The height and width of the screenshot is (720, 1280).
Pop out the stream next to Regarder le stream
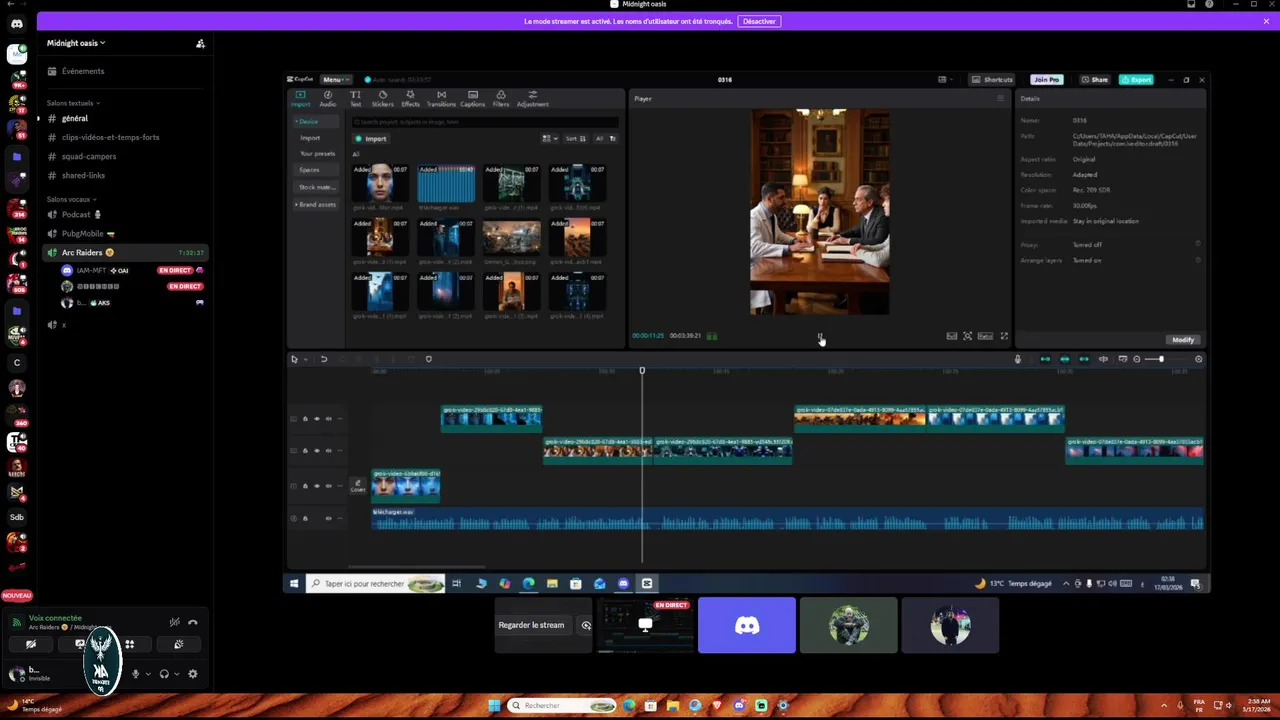pyautogui.click(x=586, y=625)
